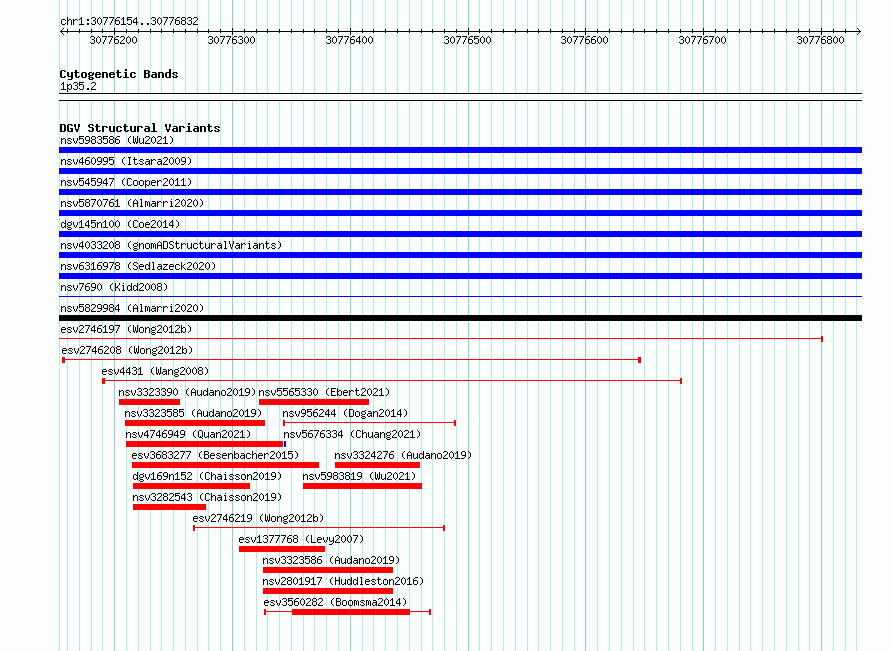
Task: Click the thick red bar under esv3560282
Action: coord(351,612)
